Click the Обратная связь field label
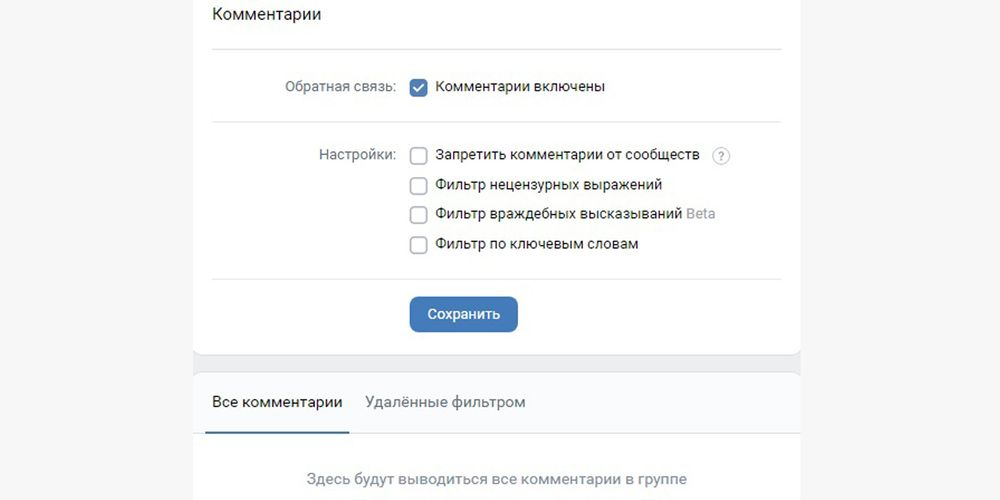The height and width of the screenshot is (500, 1000). (341, 87)
